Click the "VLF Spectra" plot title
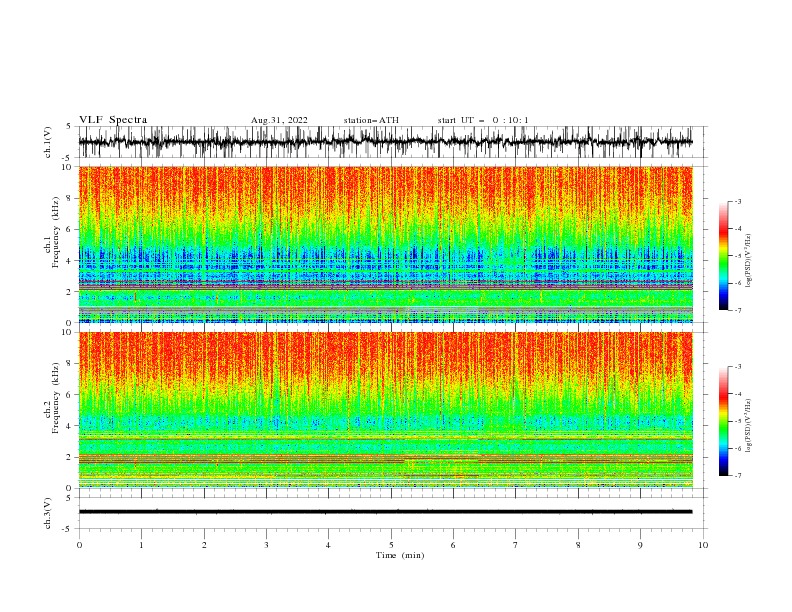Viewport: 792px width, 612px height. pyautogui.click(x=113, y=120)
